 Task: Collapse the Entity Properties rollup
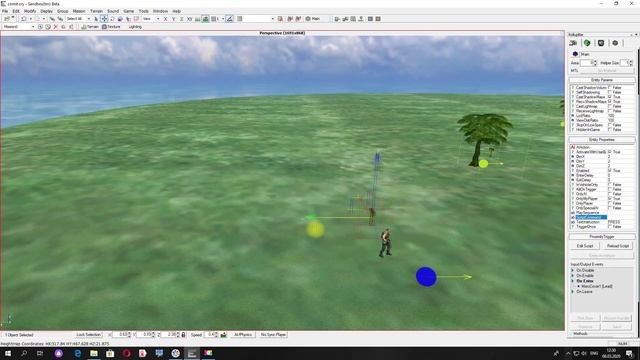(x=602, y=140)
